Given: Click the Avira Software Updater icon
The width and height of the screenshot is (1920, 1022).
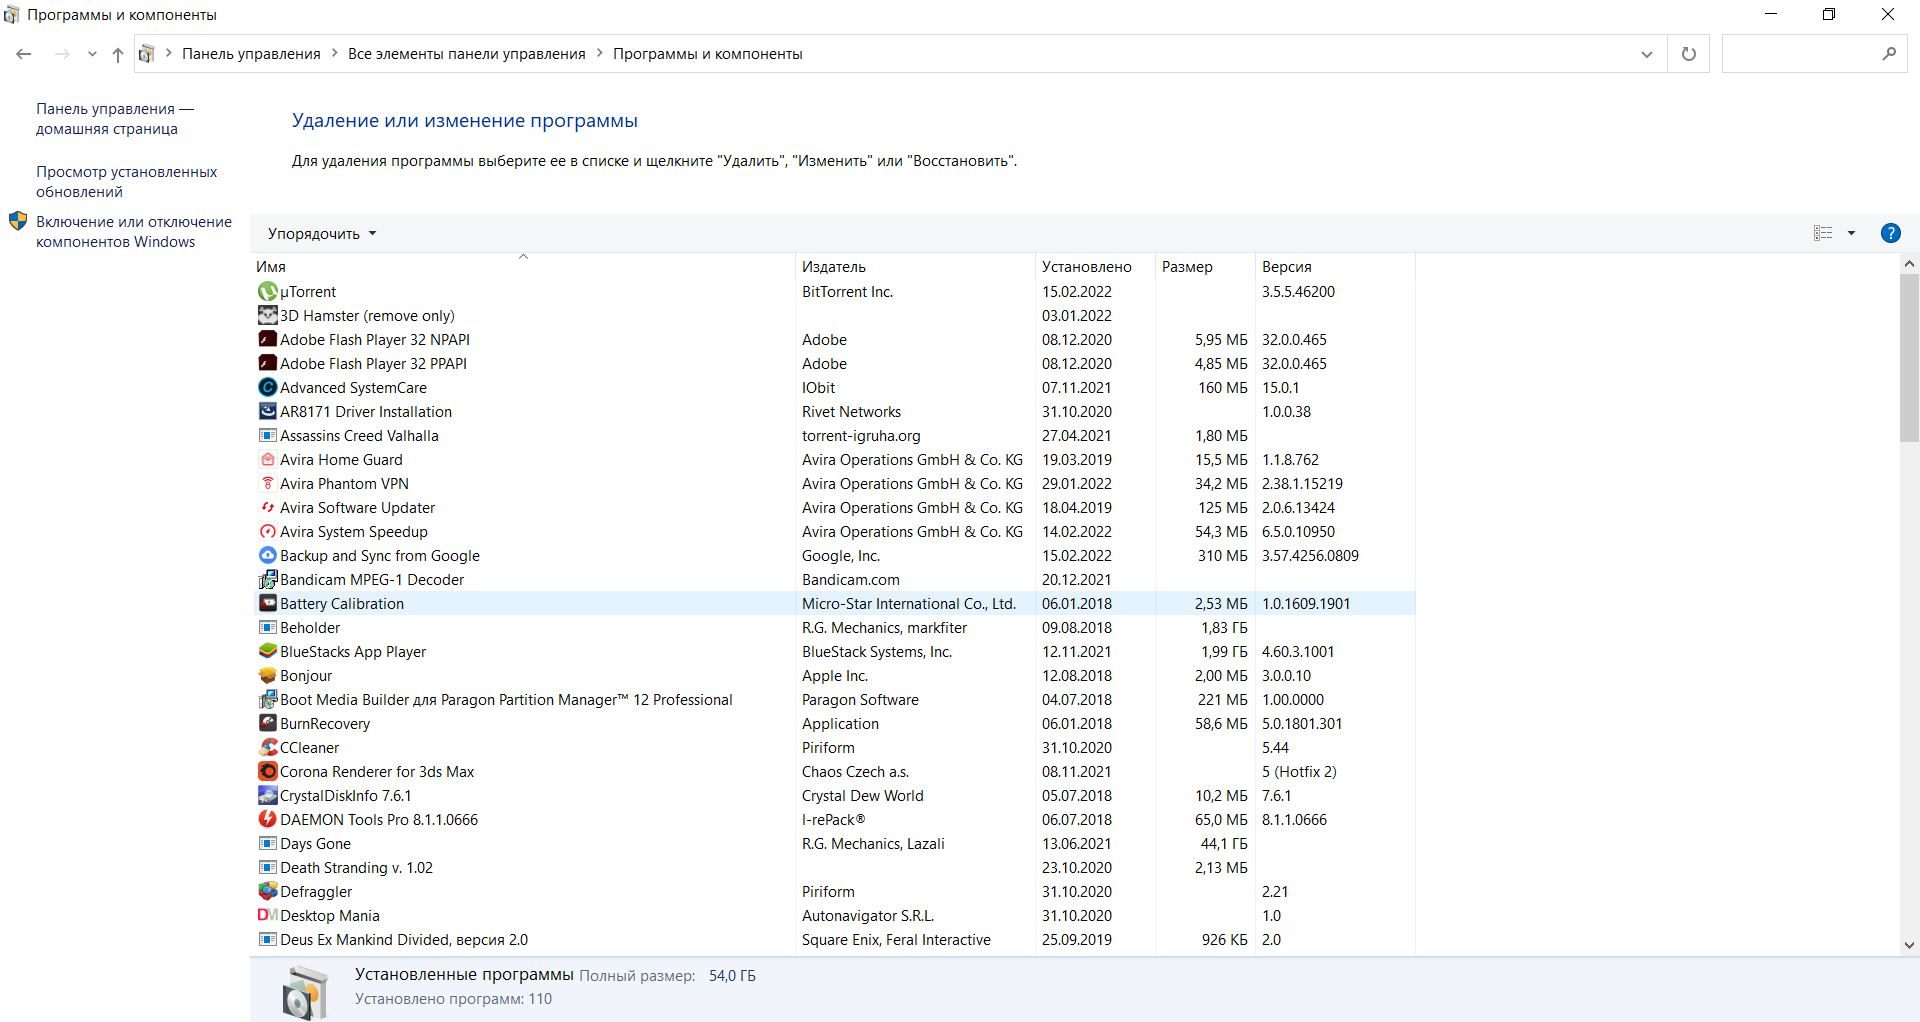Looking at the screenshot, I should point(267,507).
